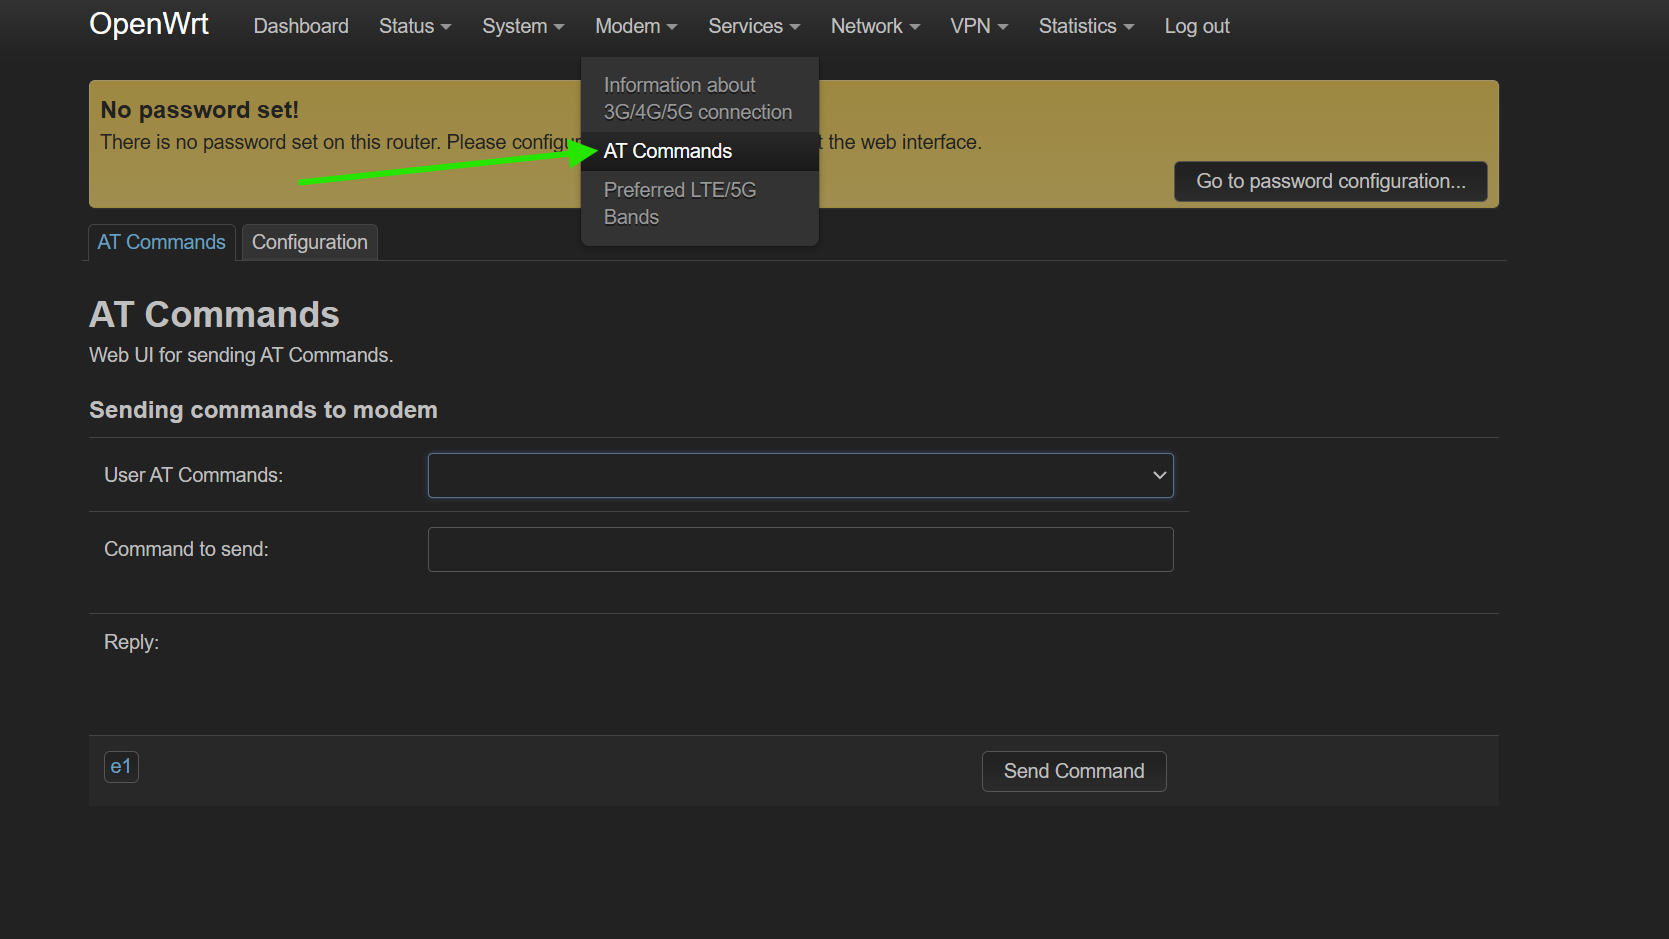1669x939 pixels.
Task: Expand the Network dropdown menu
Action: (875, 26)
